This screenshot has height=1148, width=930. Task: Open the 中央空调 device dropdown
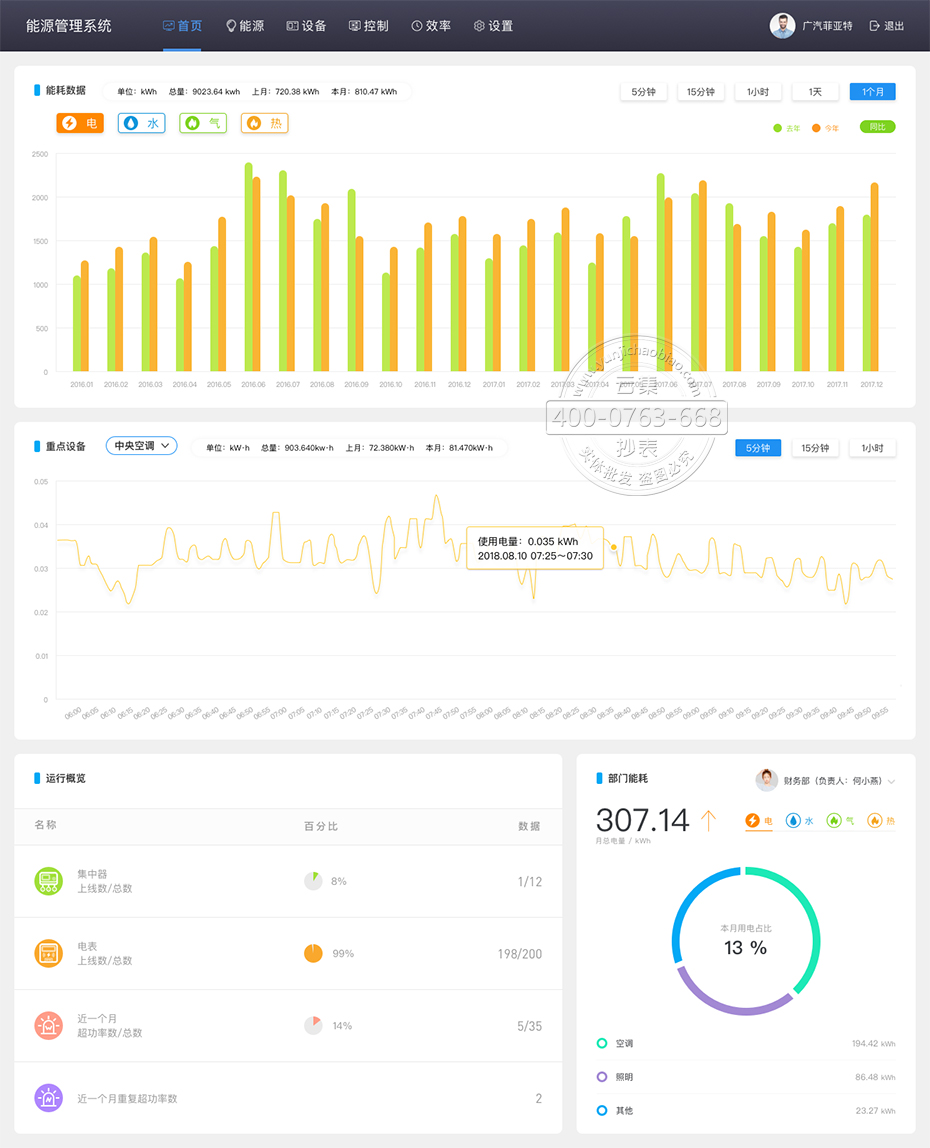click(141, 446)
